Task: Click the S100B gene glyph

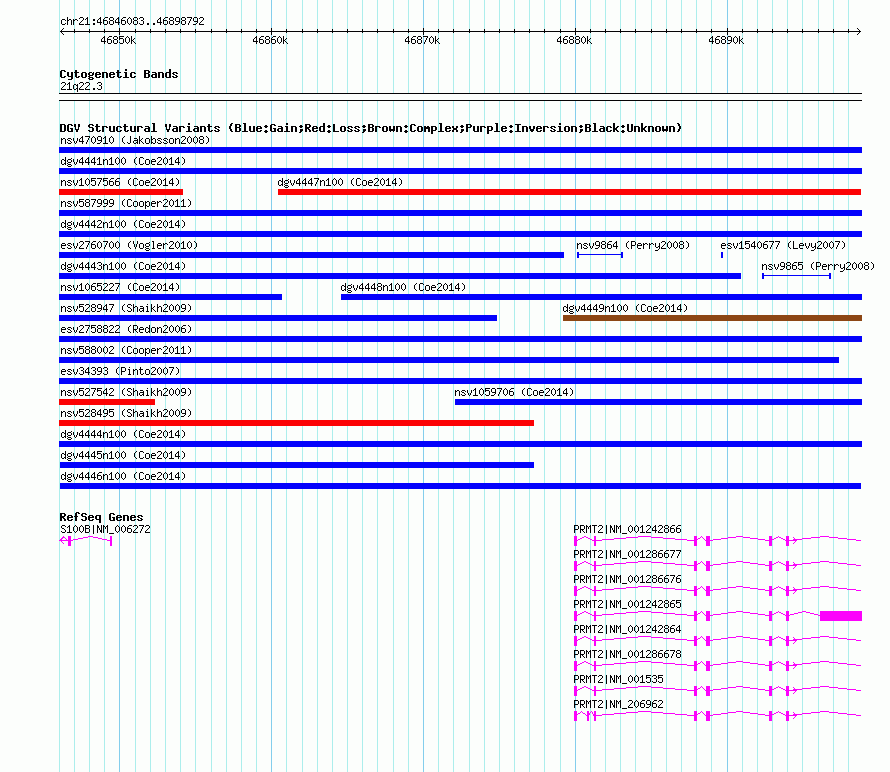Action: point(86,541)
